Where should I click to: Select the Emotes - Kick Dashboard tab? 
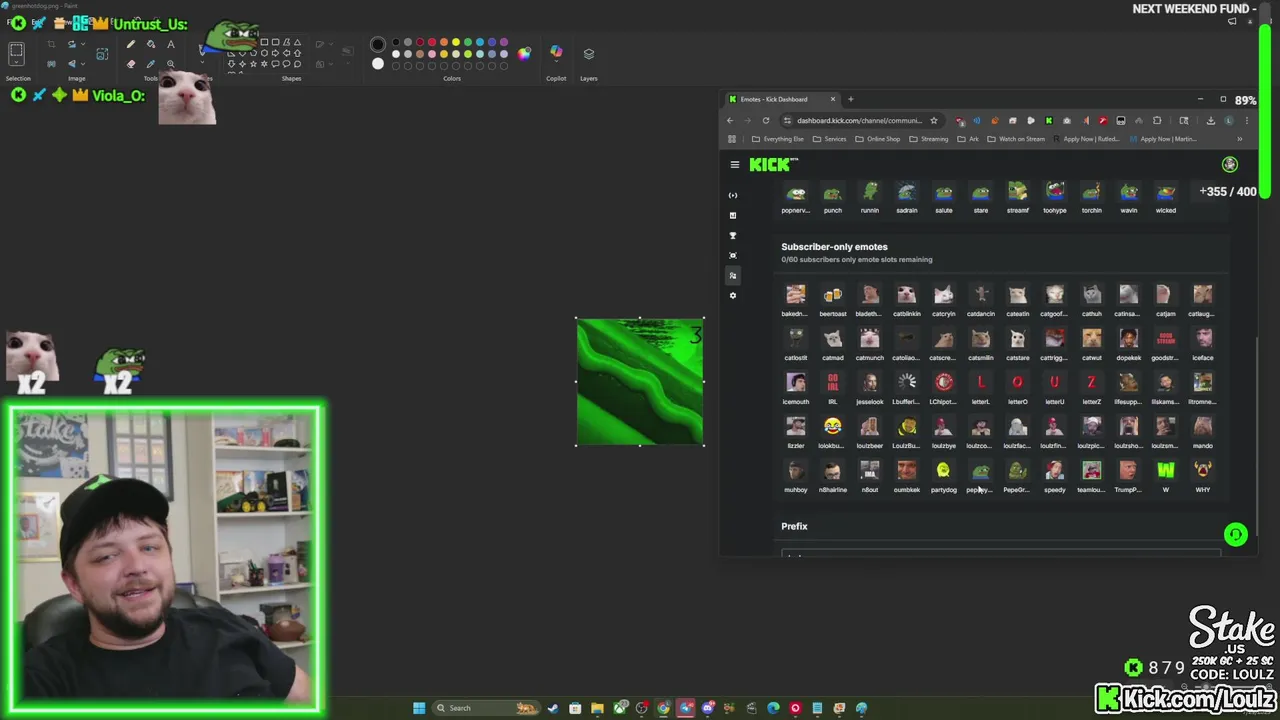pos(782,99)
